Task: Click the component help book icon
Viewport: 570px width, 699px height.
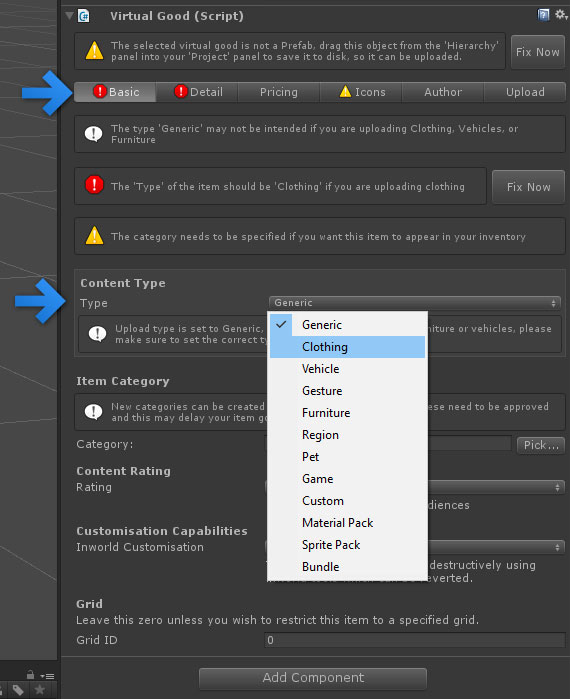Action: (x=543, y=15)
